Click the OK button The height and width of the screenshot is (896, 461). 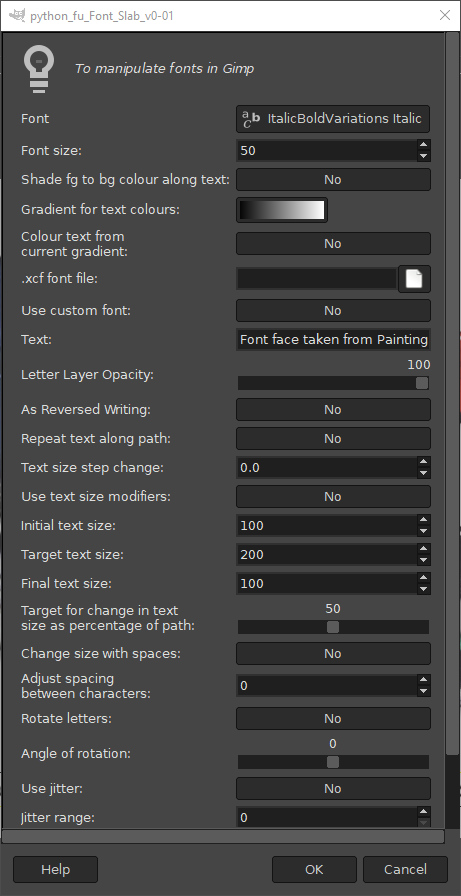pyautogui.click(x=314, y=869)
